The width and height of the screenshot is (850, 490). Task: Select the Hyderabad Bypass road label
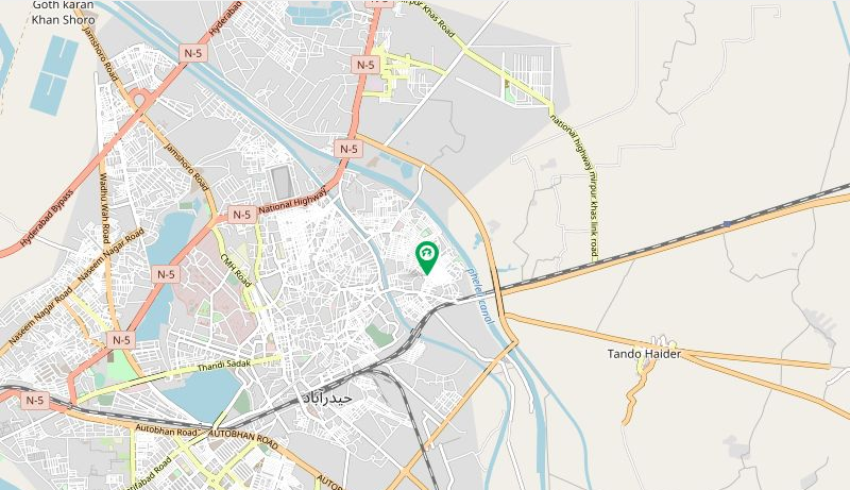tap(47, 219)
